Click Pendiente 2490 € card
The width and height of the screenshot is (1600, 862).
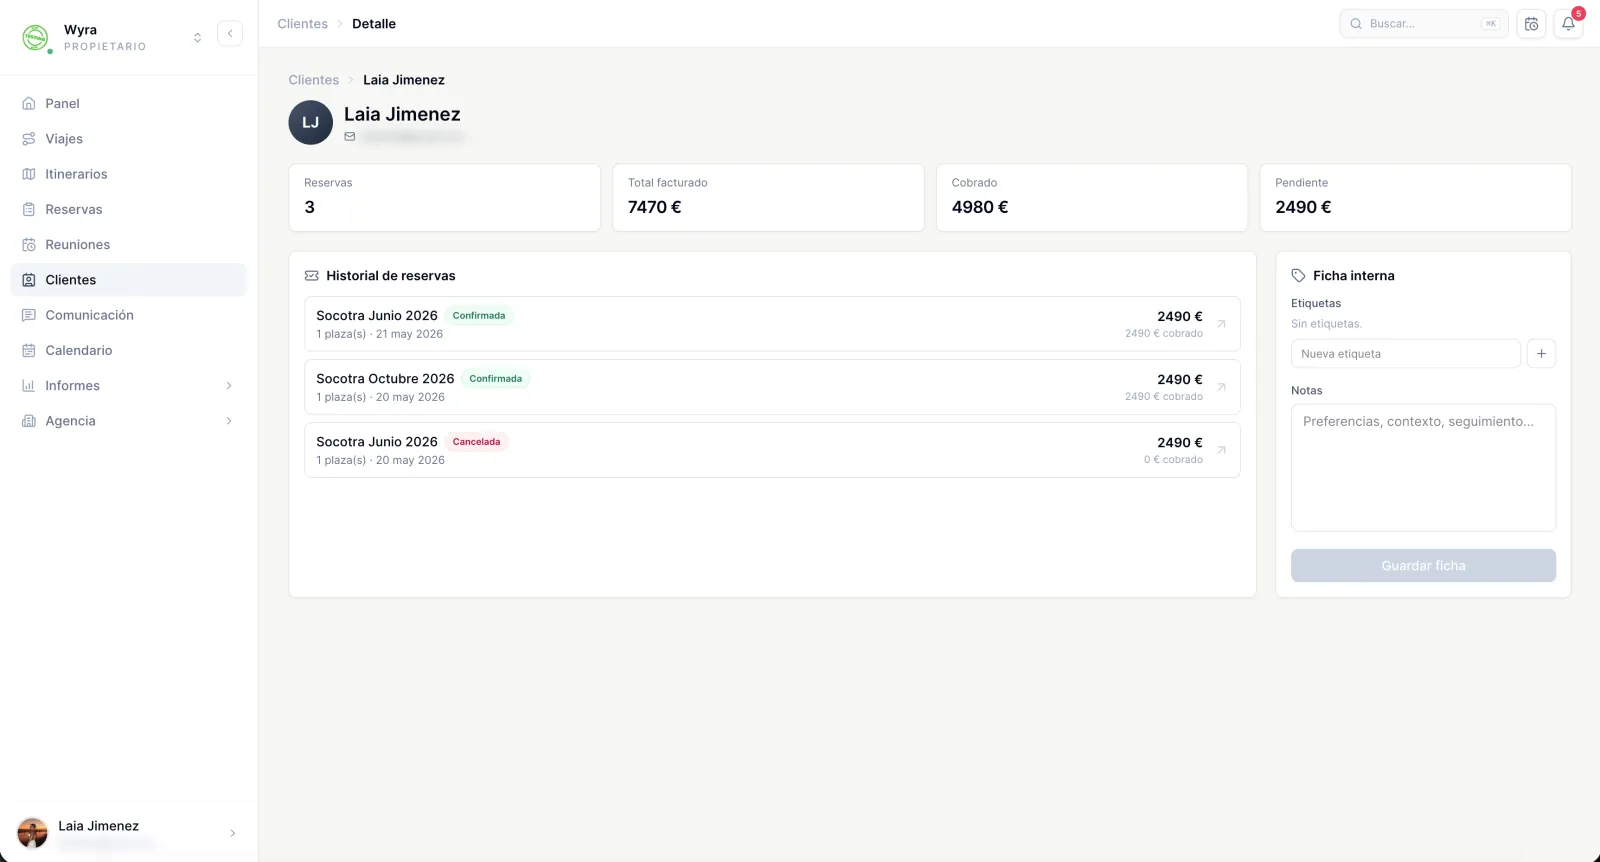coord(1416,198)
